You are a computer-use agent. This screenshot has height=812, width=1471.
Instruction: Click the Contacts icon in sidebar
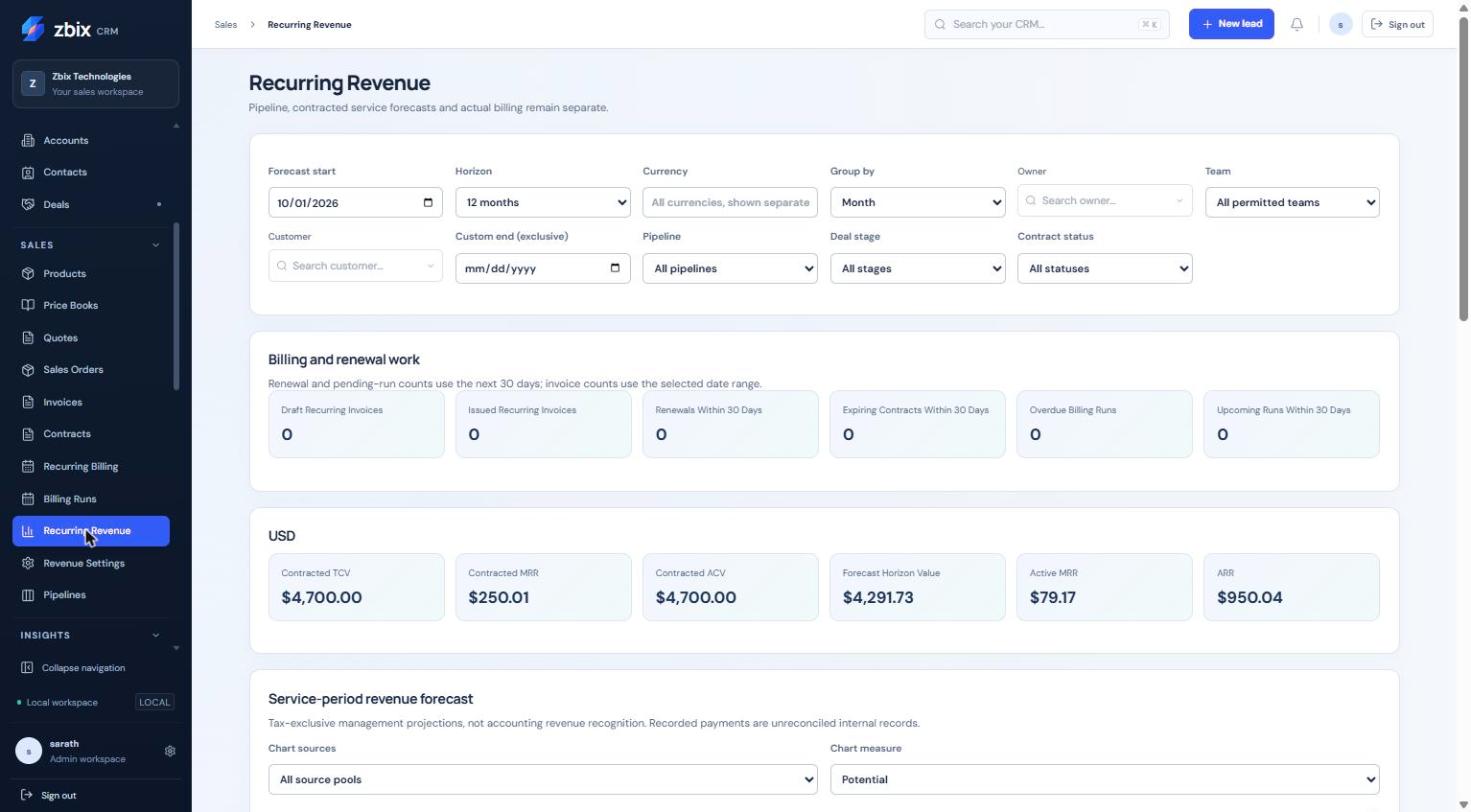(28, 172)
